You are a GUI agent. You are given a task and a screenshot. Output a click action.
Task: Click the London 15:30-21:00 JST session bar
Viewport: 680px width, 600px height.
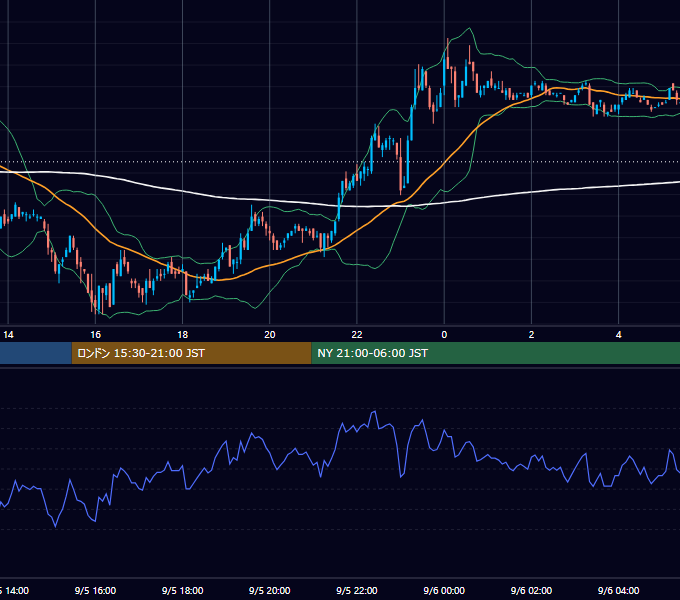pyautogui.click(x=191, y=353)
